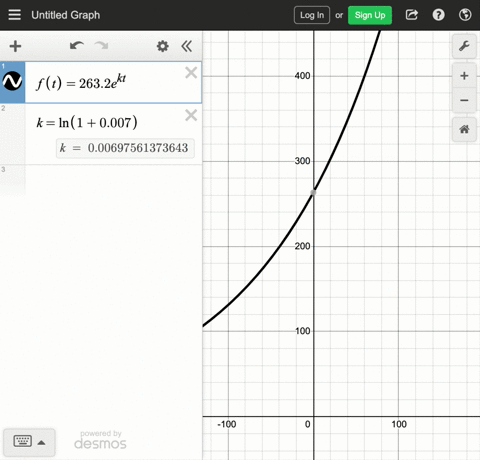Remove the k = ln(1+0.007) expression
Screen dimensions: 480x460
tap(191, 115)
